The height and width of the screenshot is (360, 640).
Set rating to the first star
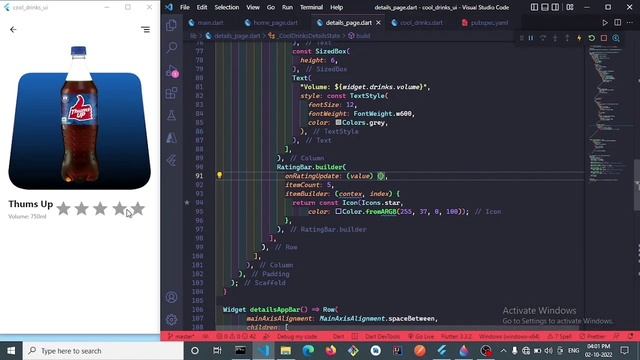[63, 209]
